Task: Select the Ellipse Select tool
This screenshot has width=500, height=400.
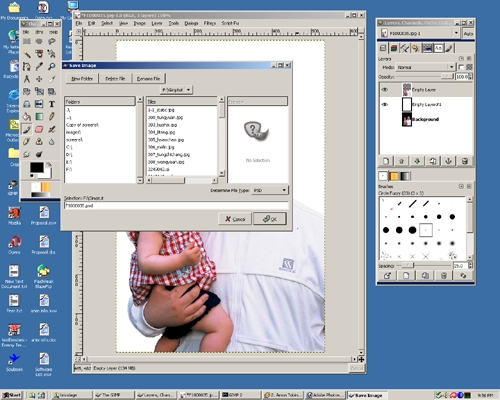Action: [39, 41]
